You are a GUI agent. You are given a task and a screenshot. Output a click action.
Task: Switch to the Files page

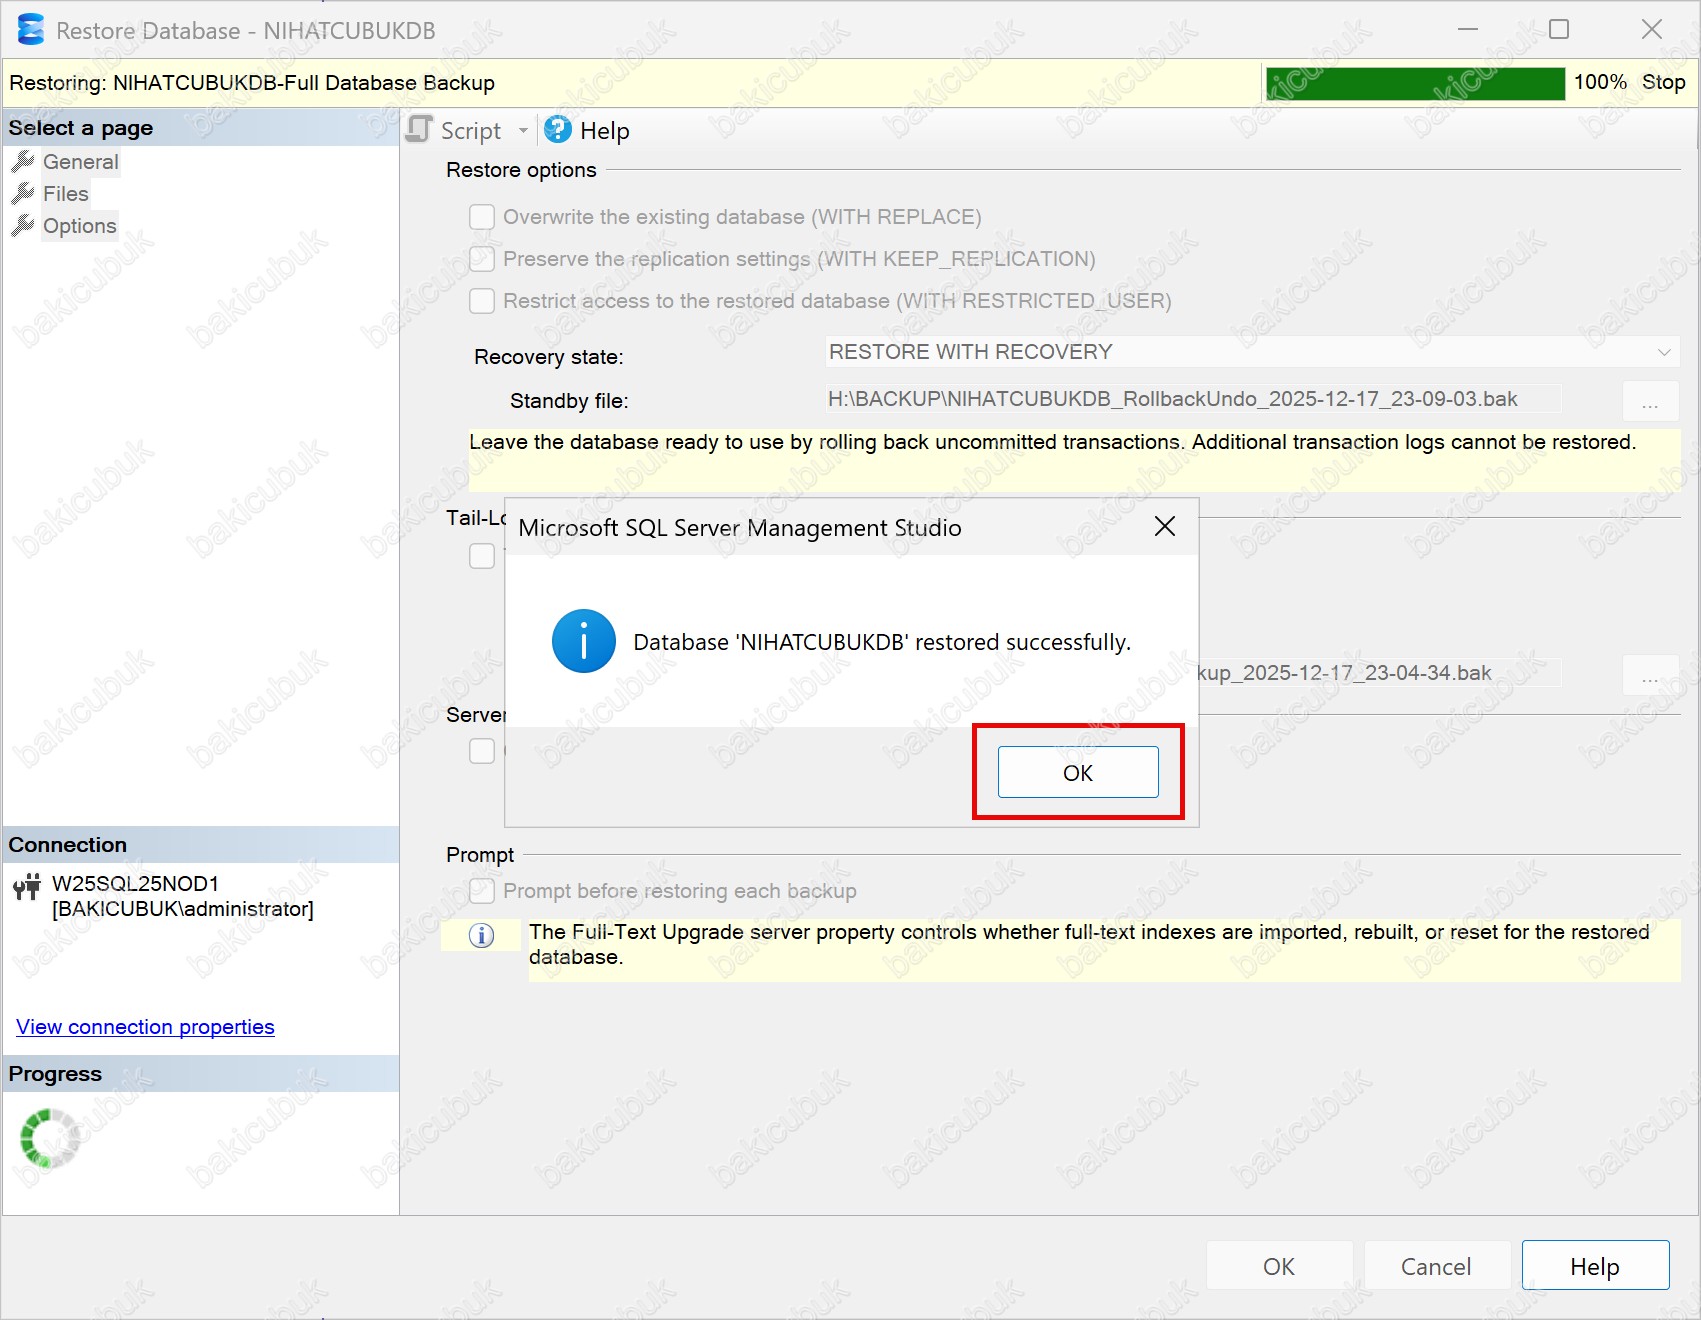tap(66, 194)
